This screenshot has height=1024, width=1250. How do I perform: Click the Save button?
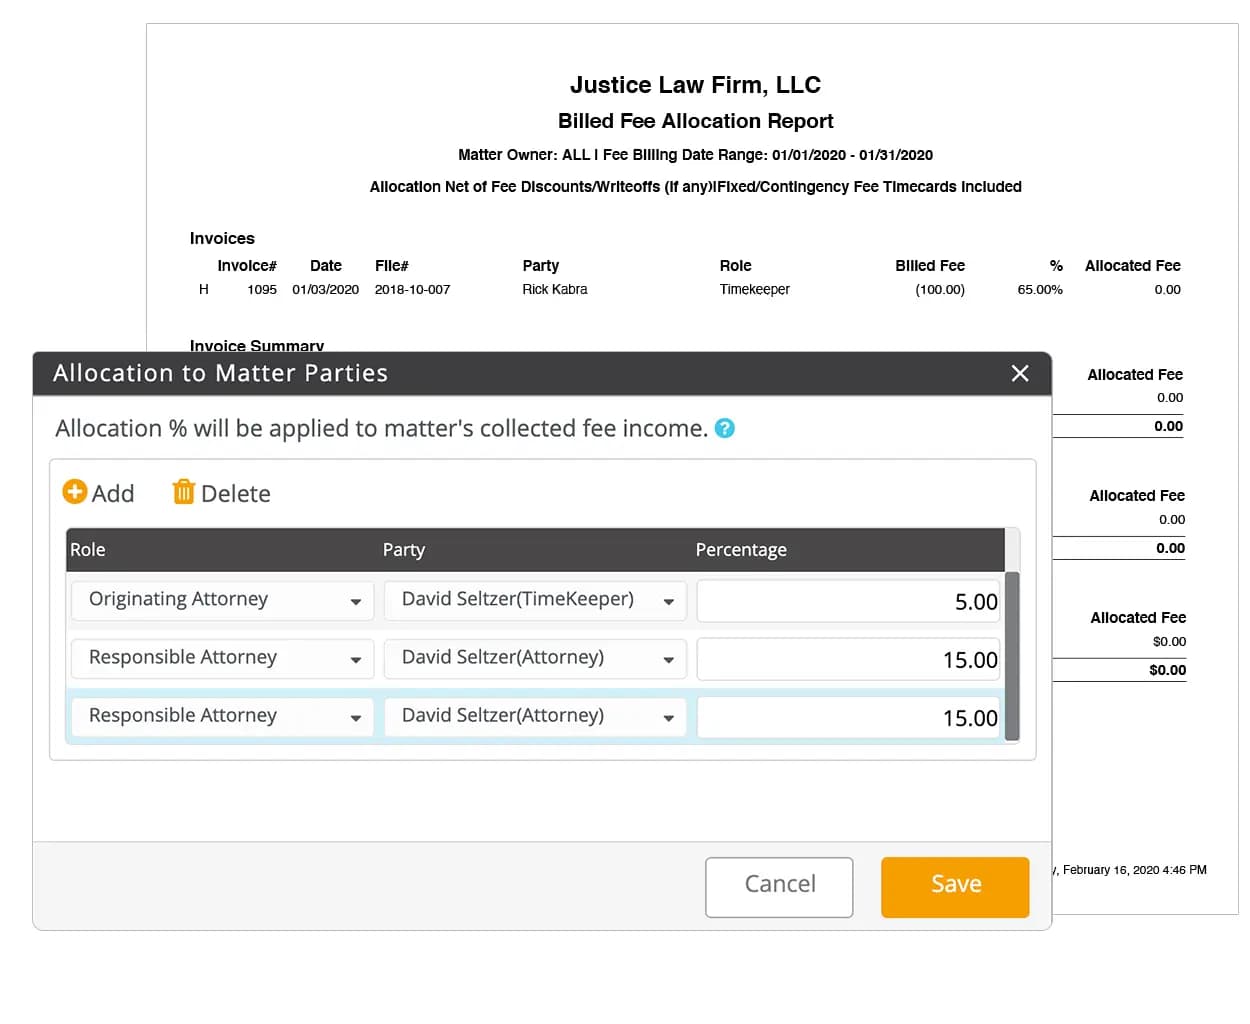[x=955, y=887]
